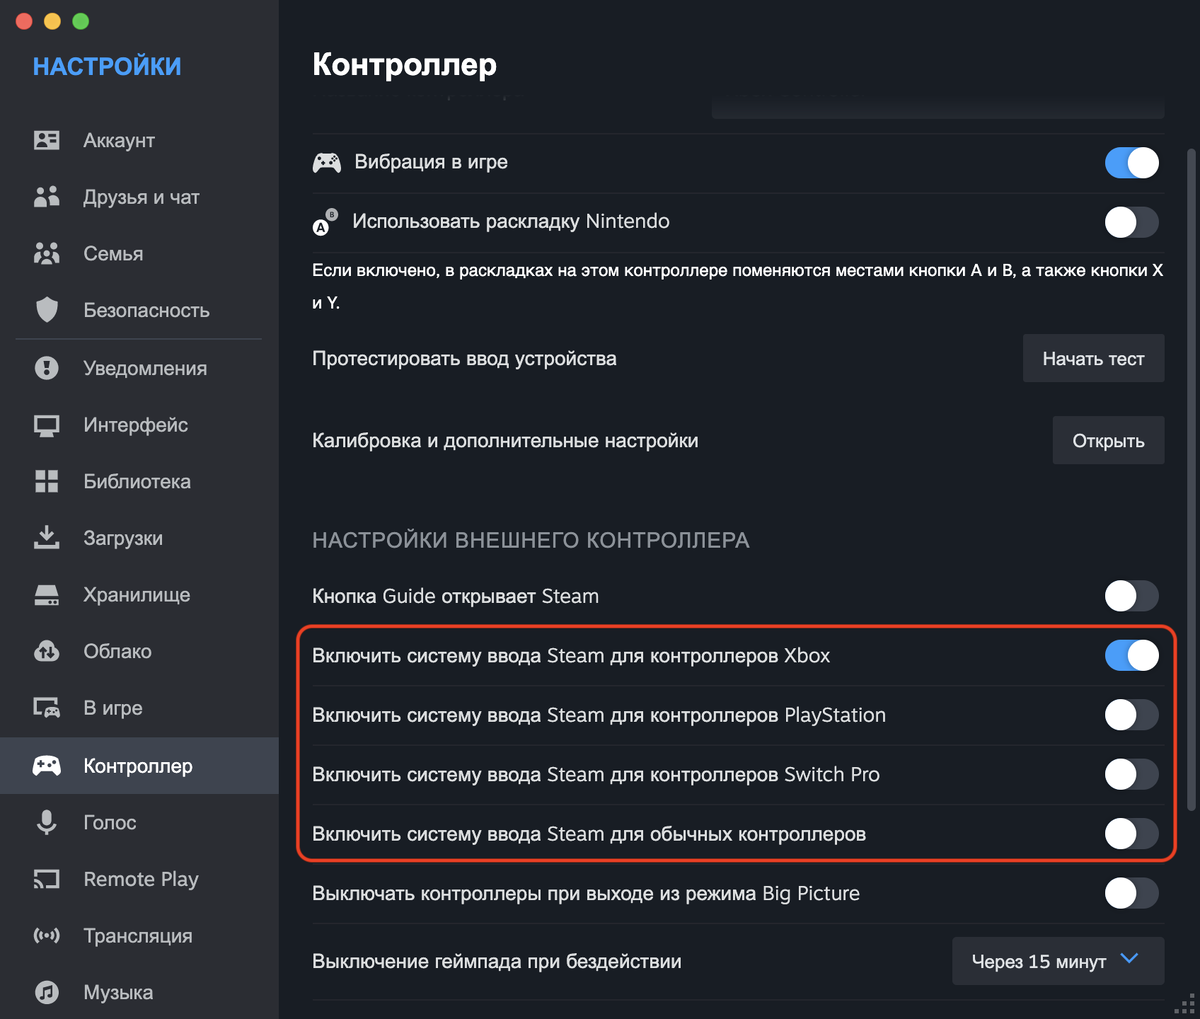Click the vertical scrollbar on the right
The image size is (1200, 1019).
(x=1190, y=480)
